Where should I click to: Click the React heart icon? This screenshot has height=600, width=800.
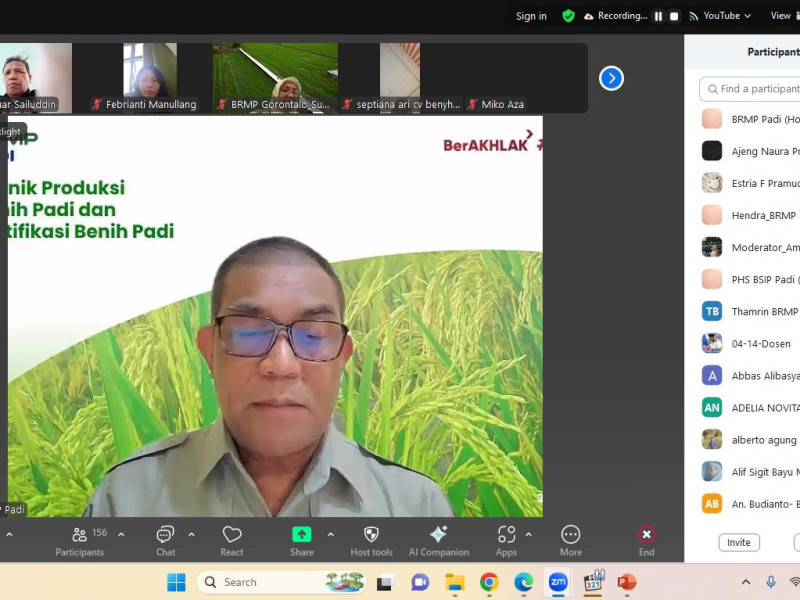tap(232, 535)
